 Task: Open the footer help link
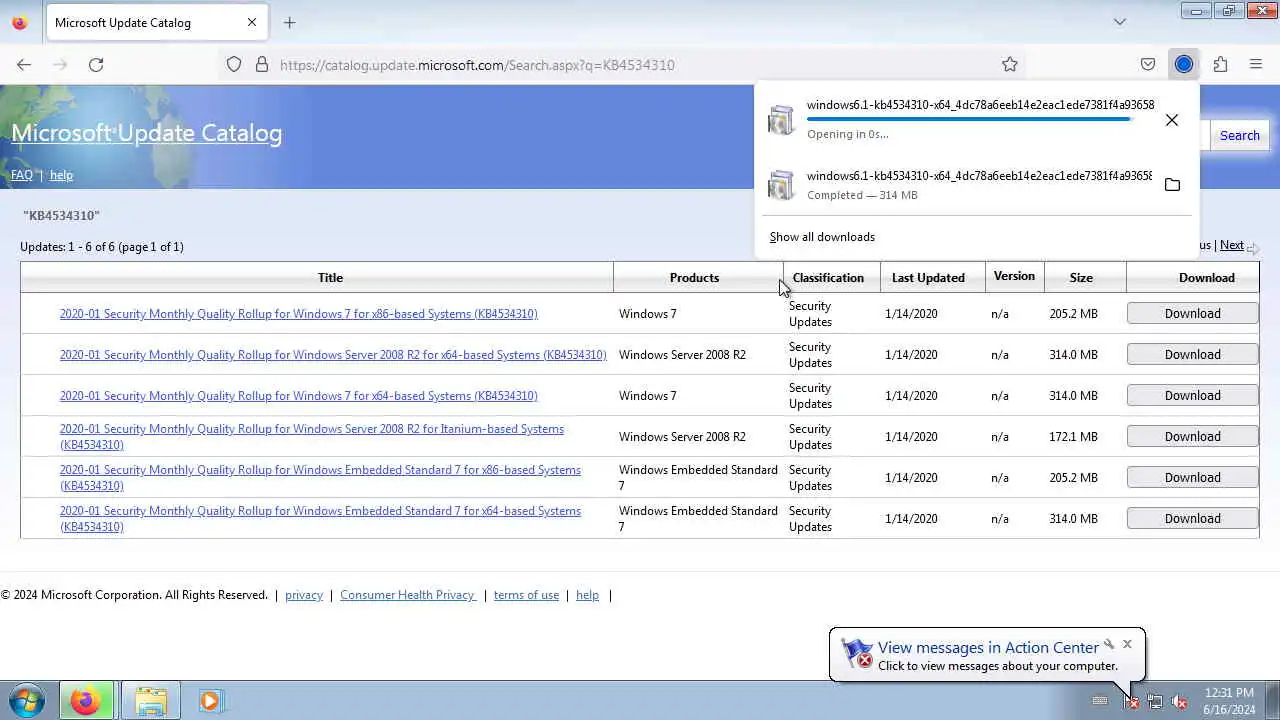pyautogui.click(x=587, y=595)
